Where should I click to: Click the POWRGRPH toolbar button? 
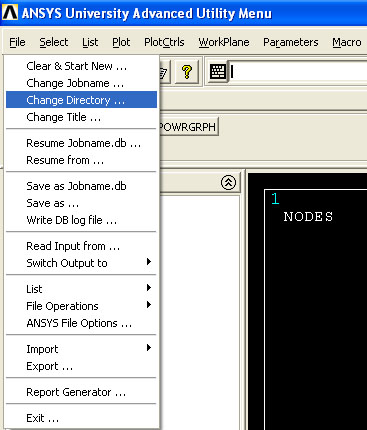tap(189, 127)
